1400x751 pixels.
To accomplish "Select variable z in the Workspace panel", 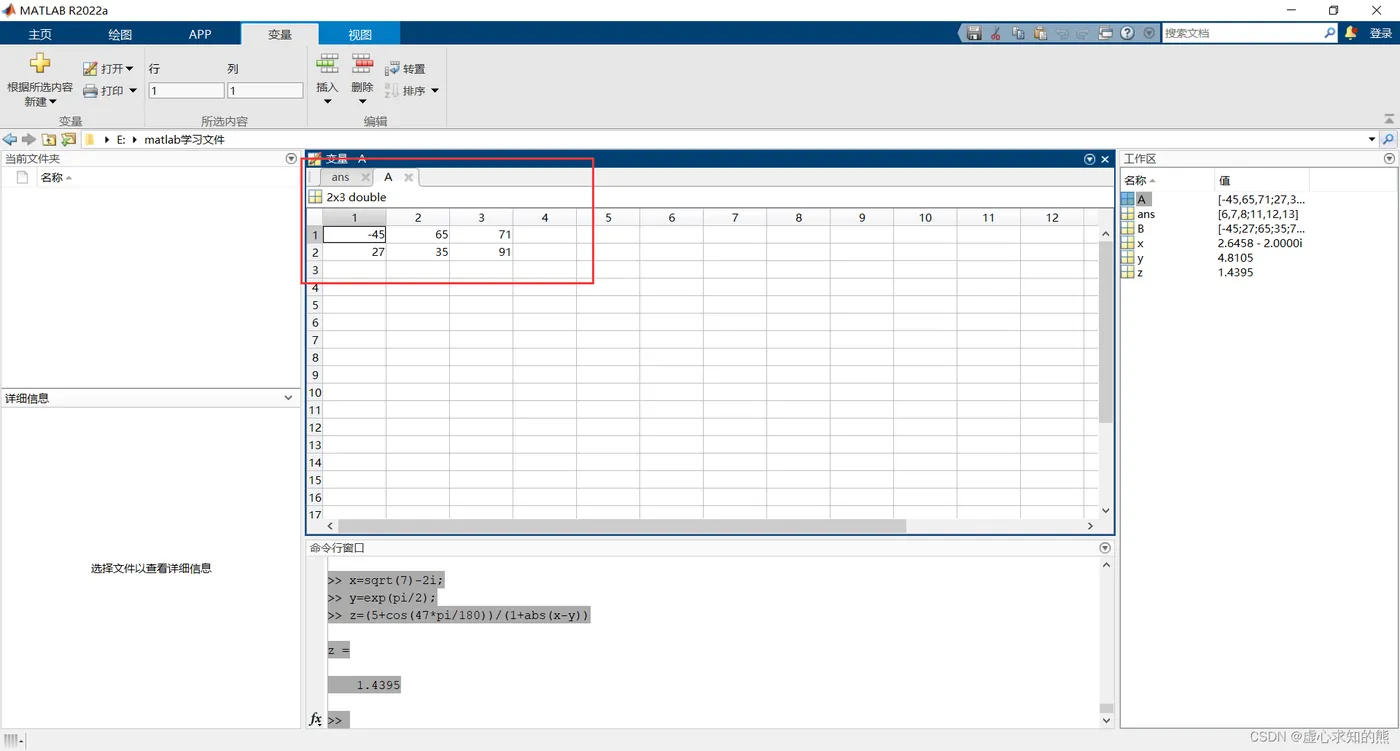I will [x=1140, y=272].
